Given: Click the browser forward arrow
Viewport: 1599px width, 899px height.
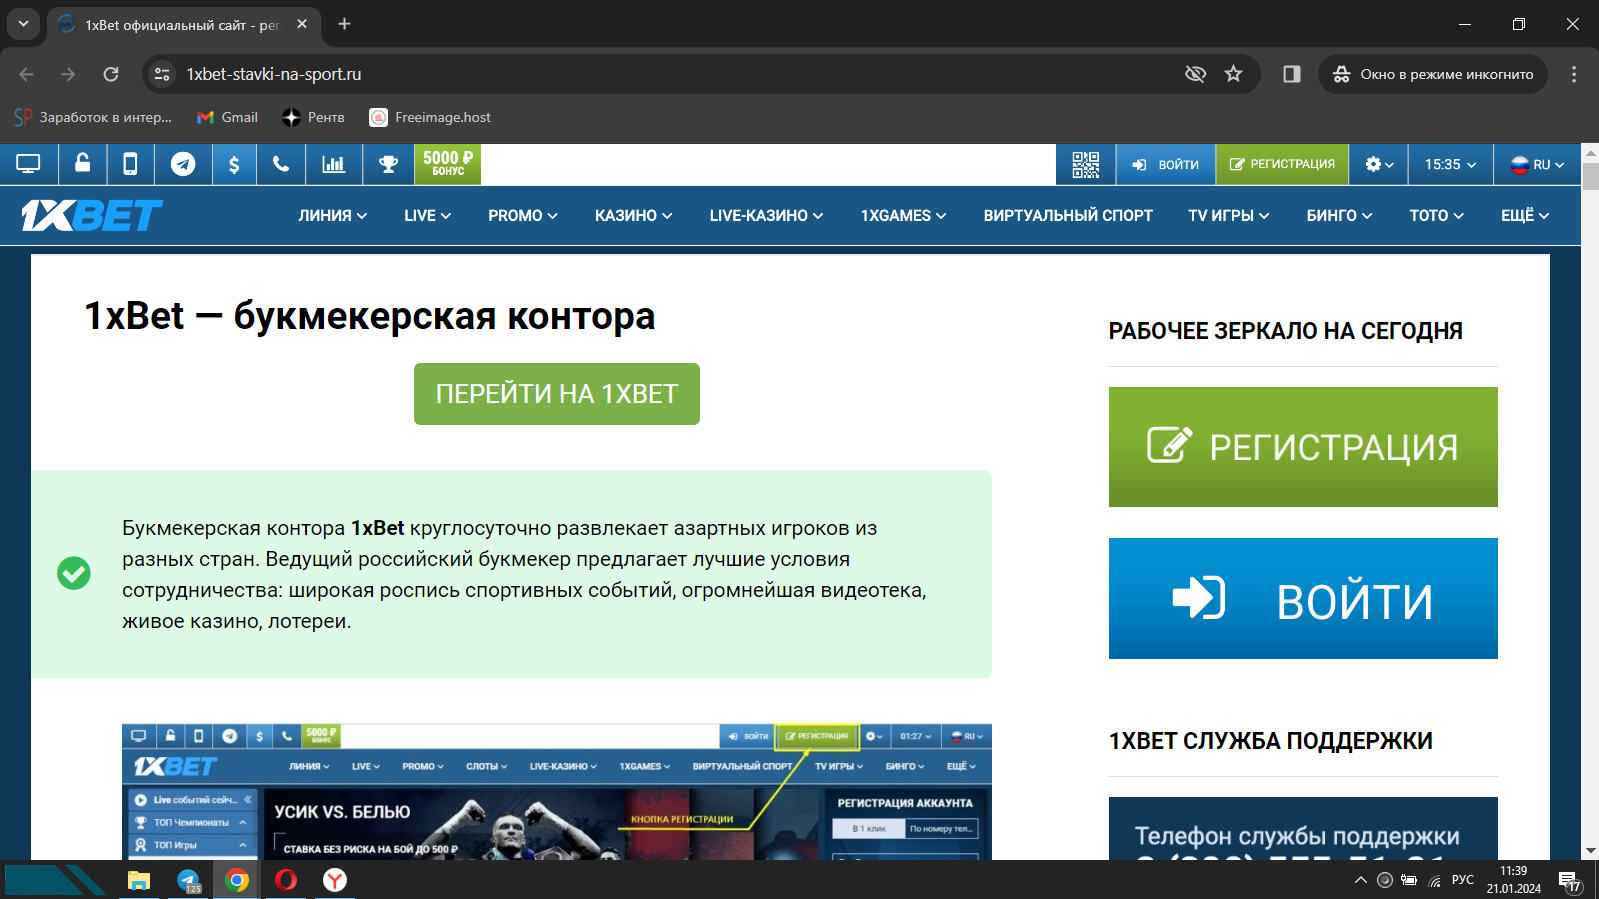Looking at the screenshot, I should 68,74.
